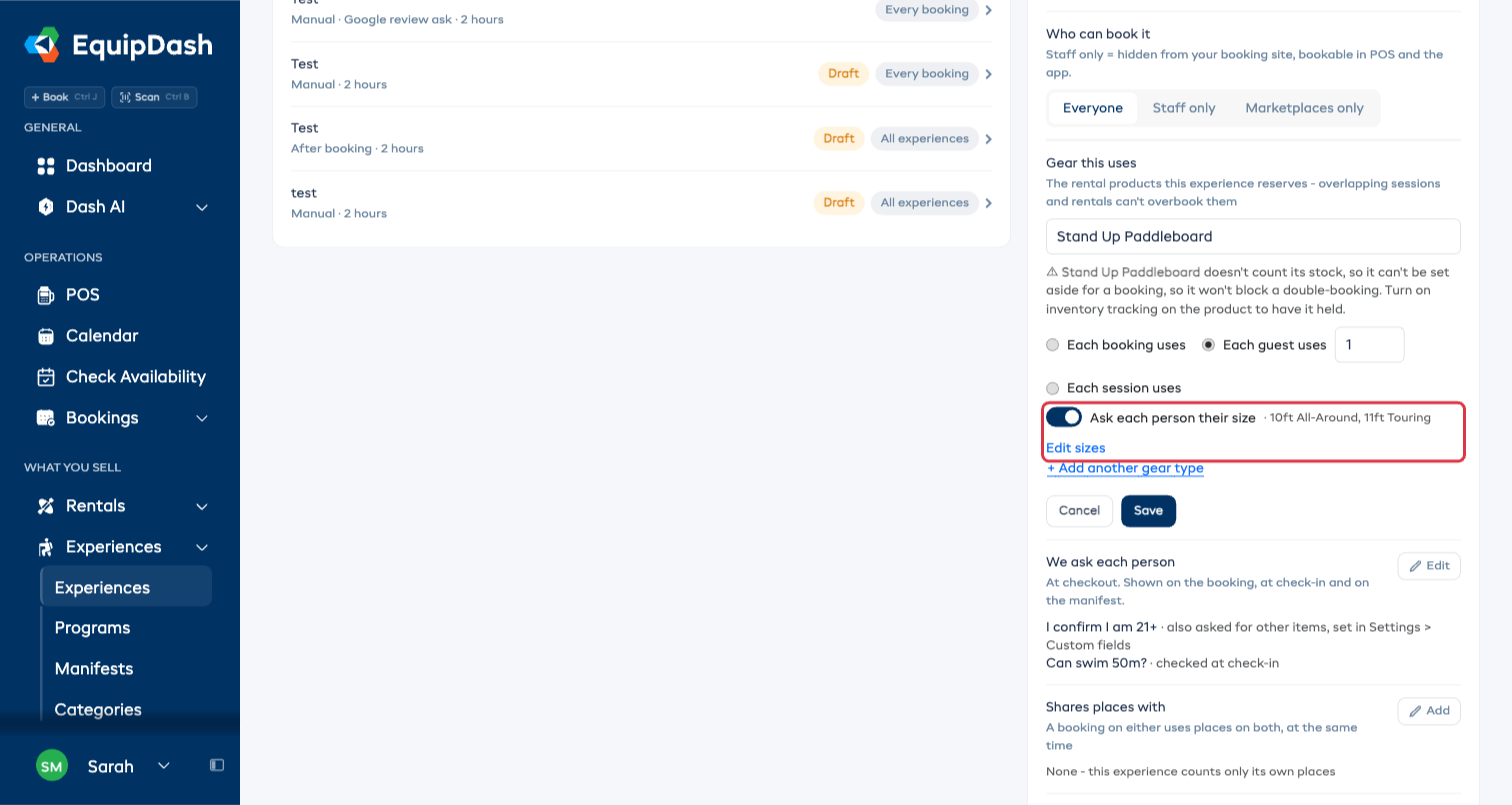The width and height of the screenshot is (1512, 805).
Task: Click the Stand Up Paddleboard gear field
Action: [1253, 237]
